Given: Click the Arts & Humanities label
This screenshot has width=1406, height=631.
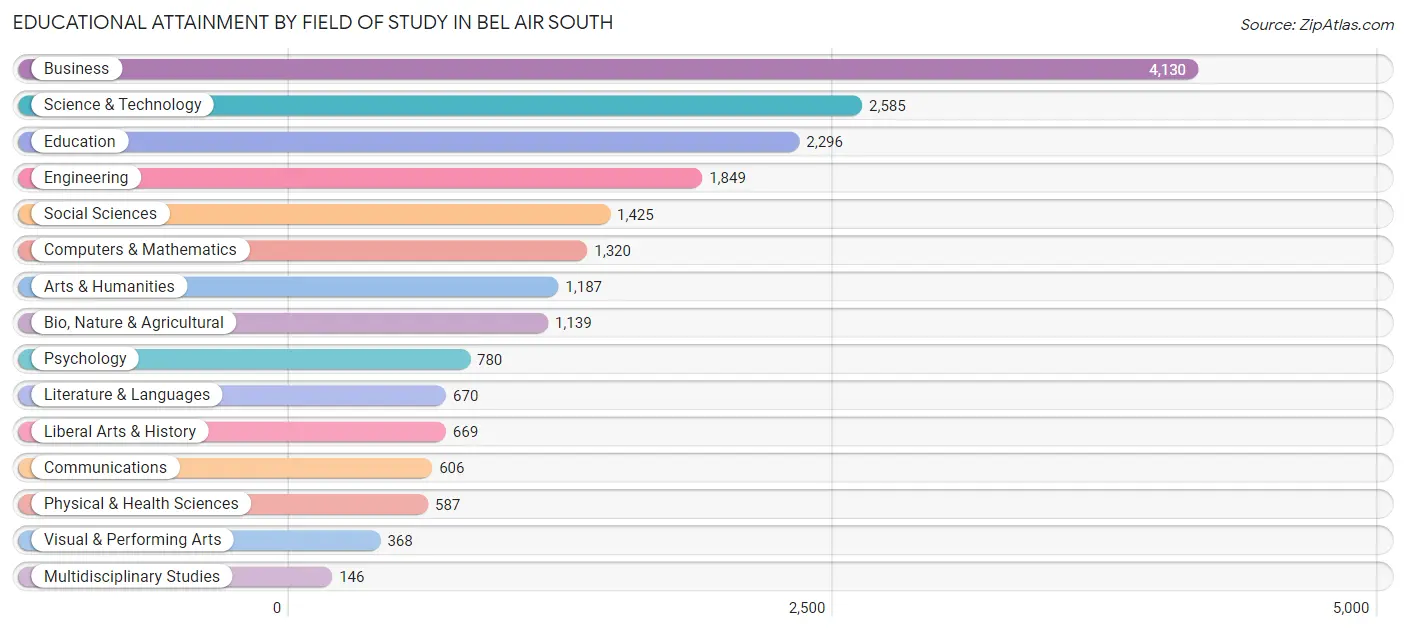Looking at the screenshot, I should [x=109, y=287].
